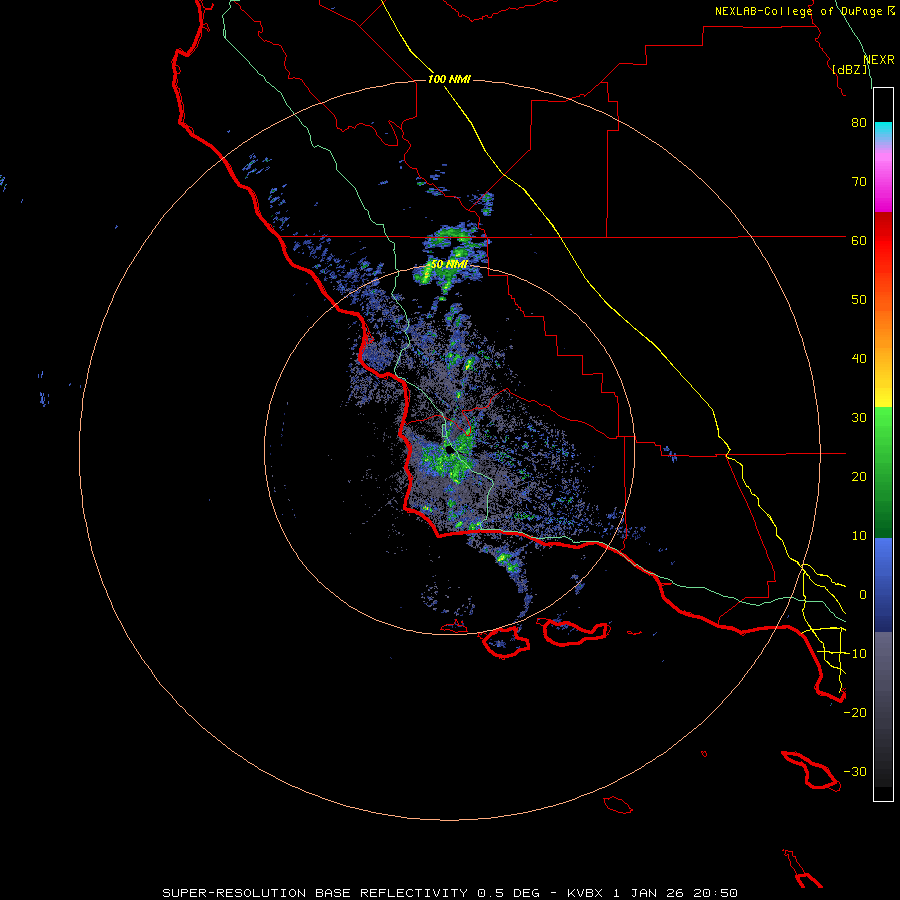Click the 1 JAN 26 date in caption
This screenshot has width=900, height=900.
click(647, 893)
